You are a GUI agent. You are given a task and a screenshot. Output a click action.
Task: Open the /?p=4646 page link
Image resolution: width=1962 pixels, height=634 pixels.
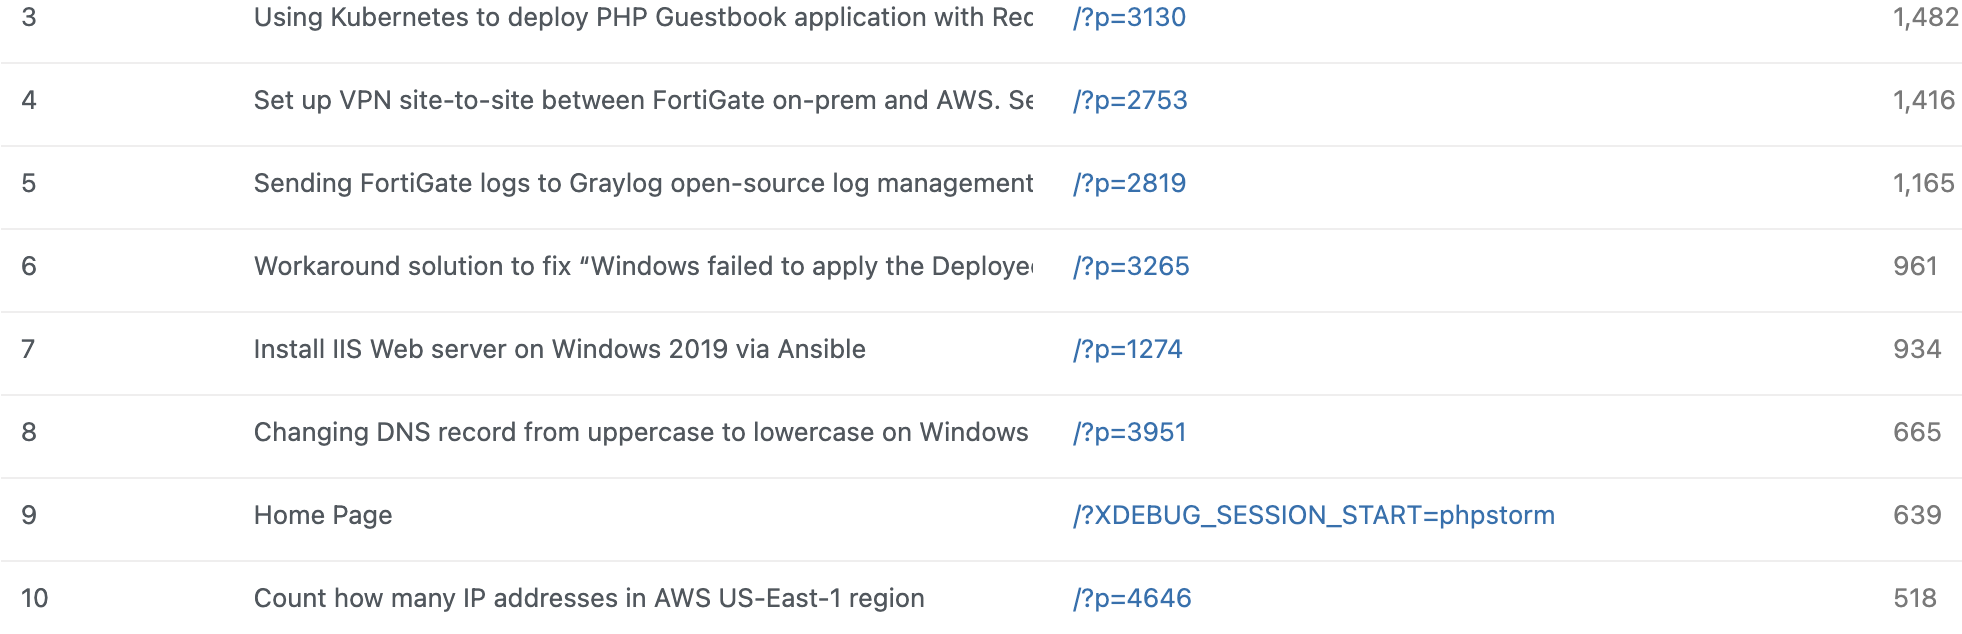1132,599
